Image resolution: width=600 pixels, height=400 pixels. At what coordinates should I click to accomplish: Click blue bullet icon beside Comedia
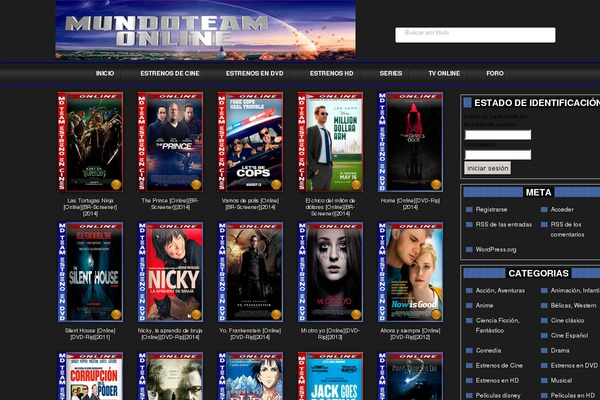469,350
